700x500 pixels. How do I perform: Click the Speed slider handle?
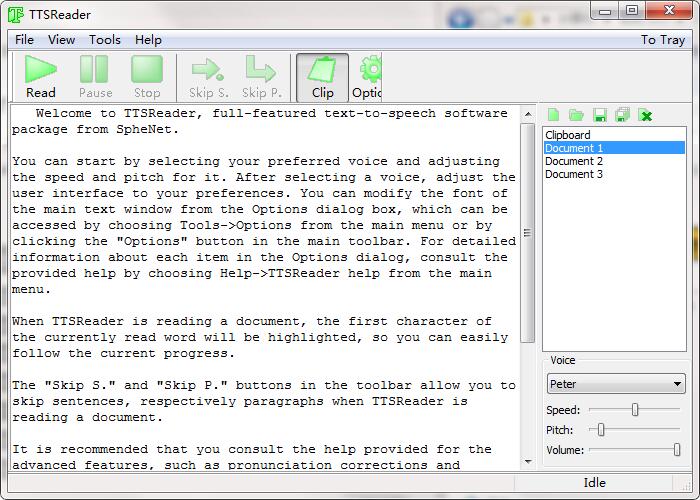click(635, 409)
